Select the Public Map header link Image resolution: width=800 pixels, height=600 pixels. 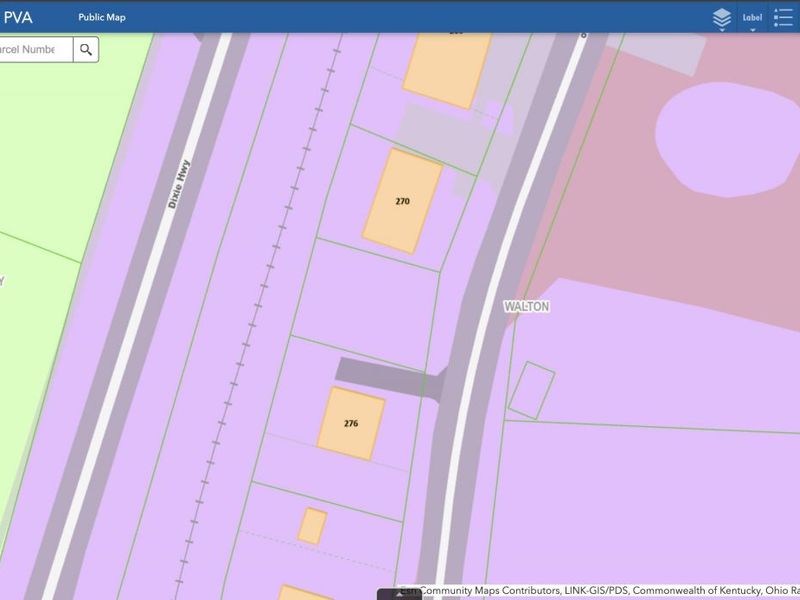[102, 17]
